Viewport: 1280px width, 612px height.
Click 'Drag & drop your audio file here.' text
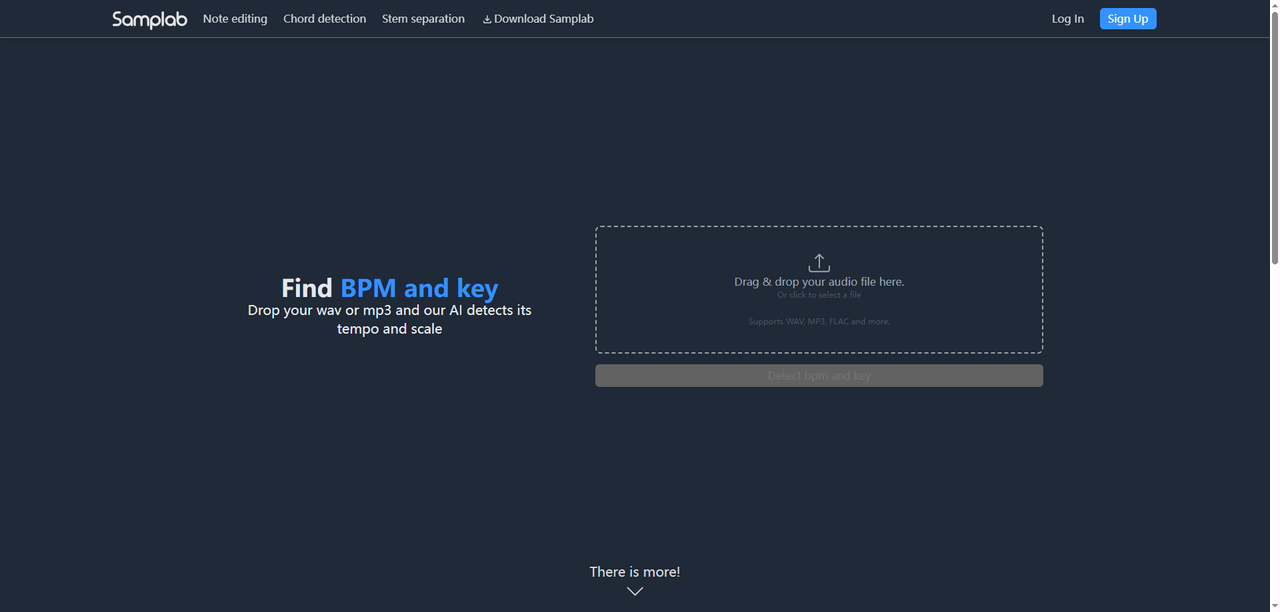pos(819,282)
